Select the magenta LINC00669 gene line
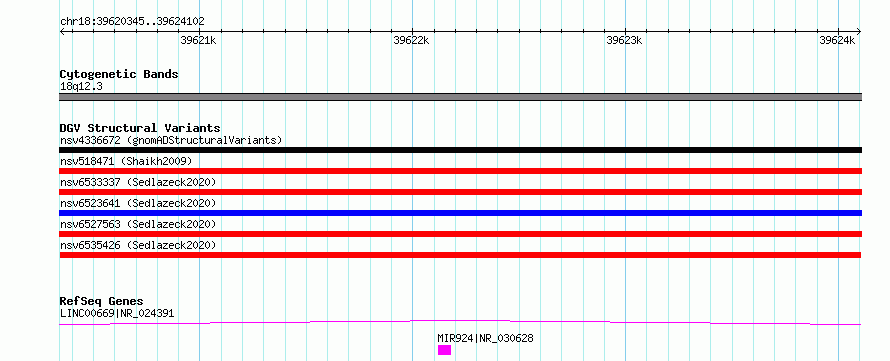This screenshot has width=890, height=361. (460, 322)
